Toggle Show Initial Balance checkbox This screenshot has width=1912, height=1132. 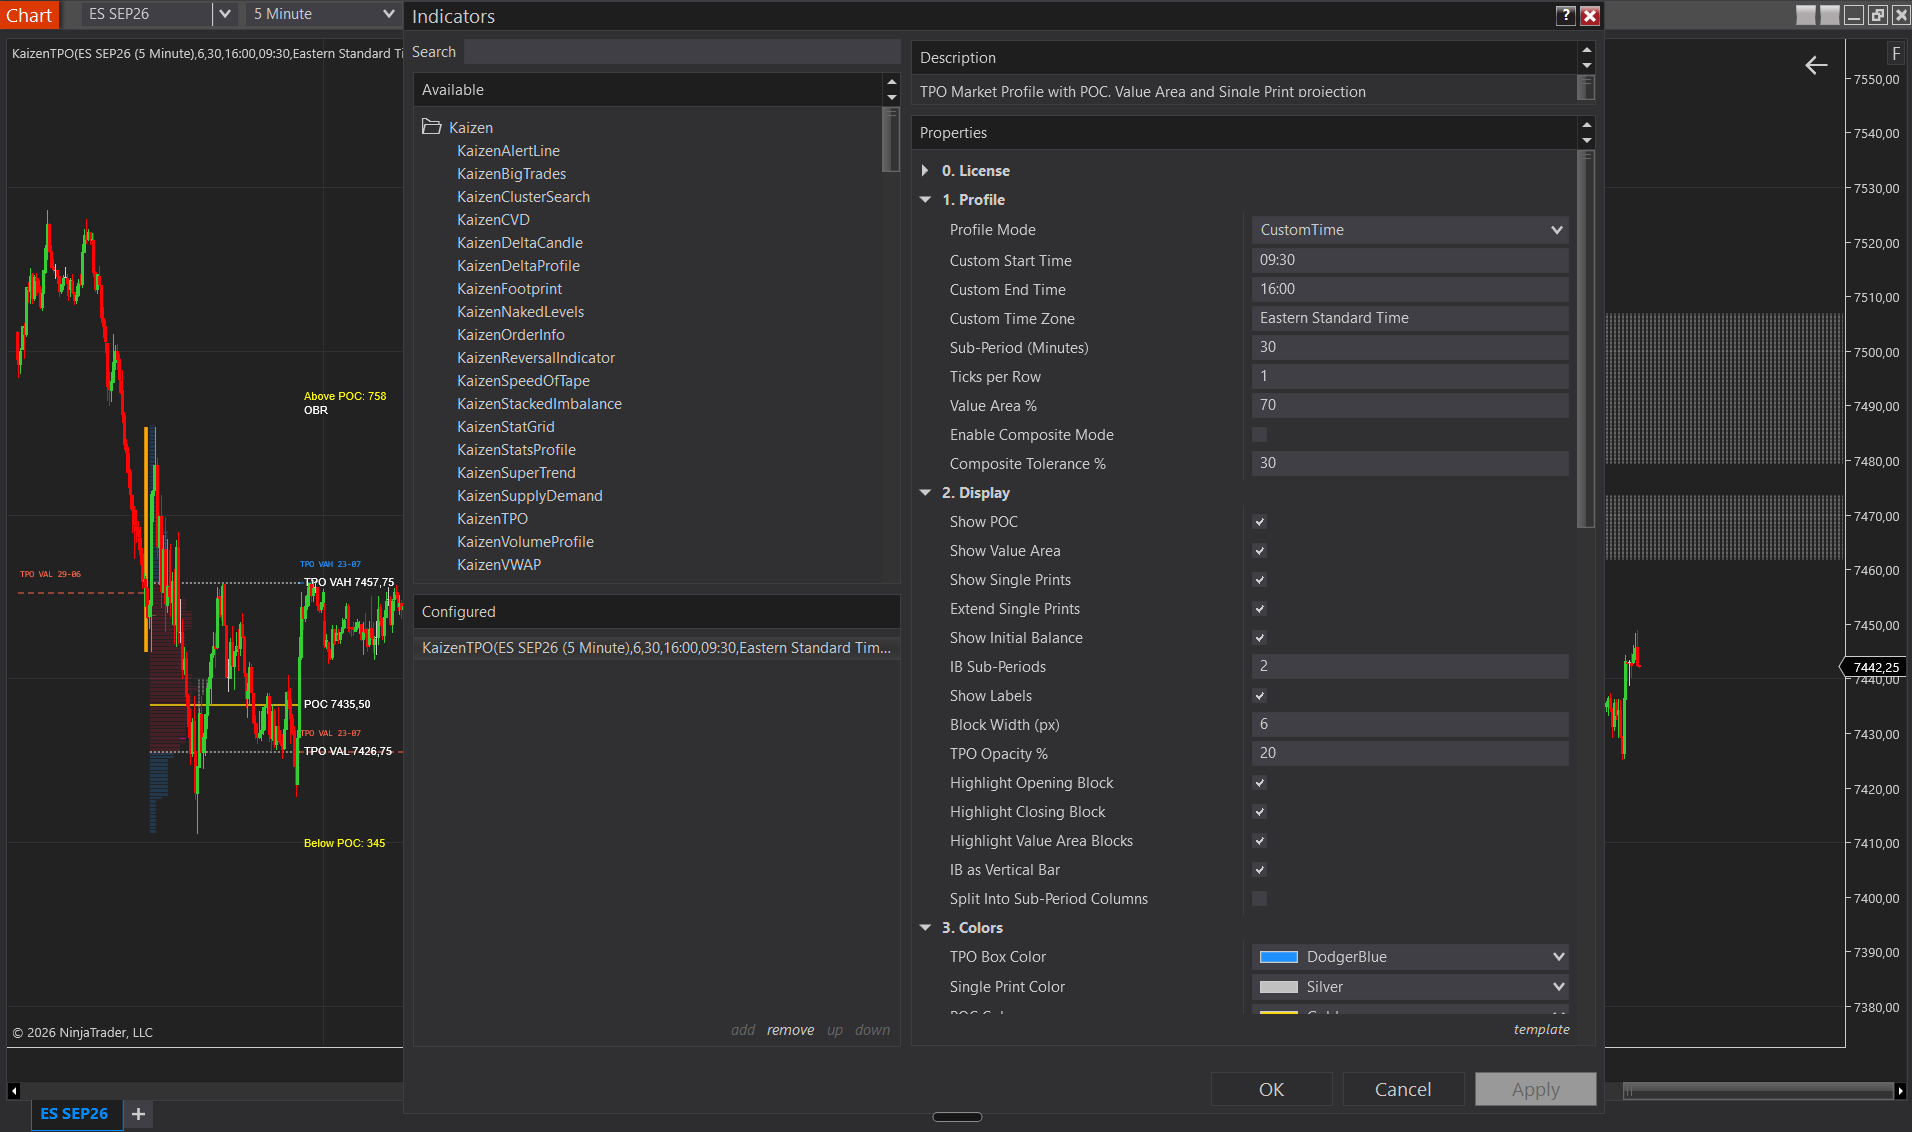[x=1260, y=638]
